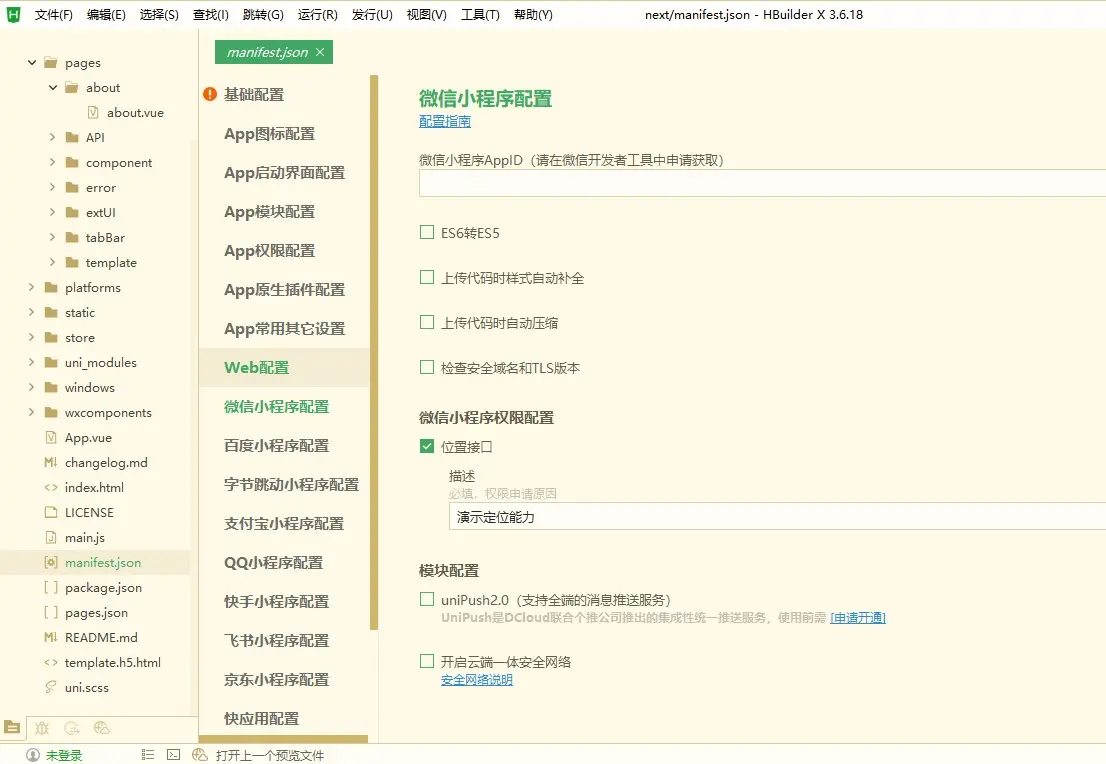
Task: Click the 微信小程序AppID input field
Action: pos(760,184)
